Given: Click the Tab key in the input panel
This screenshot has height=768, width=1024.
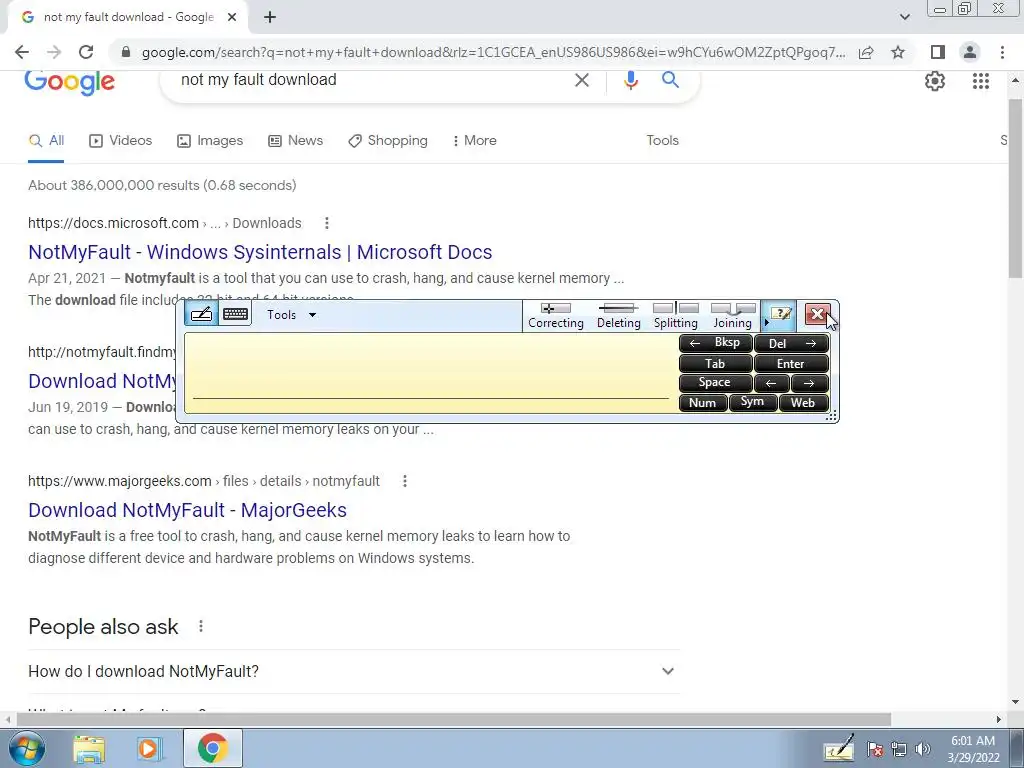Looking at the screenshot, I should [x=716, y=363].
